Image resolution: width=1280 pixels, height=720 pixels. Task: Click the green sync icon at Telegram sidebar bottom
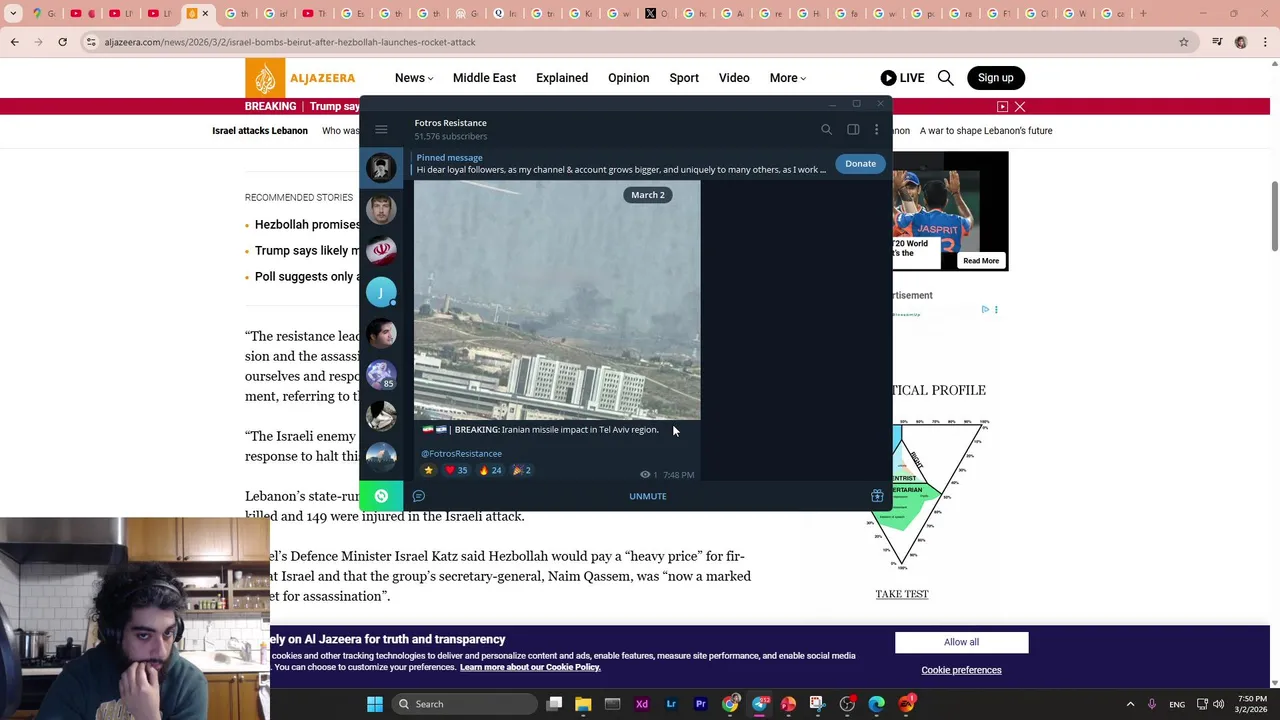coord(381,496)
